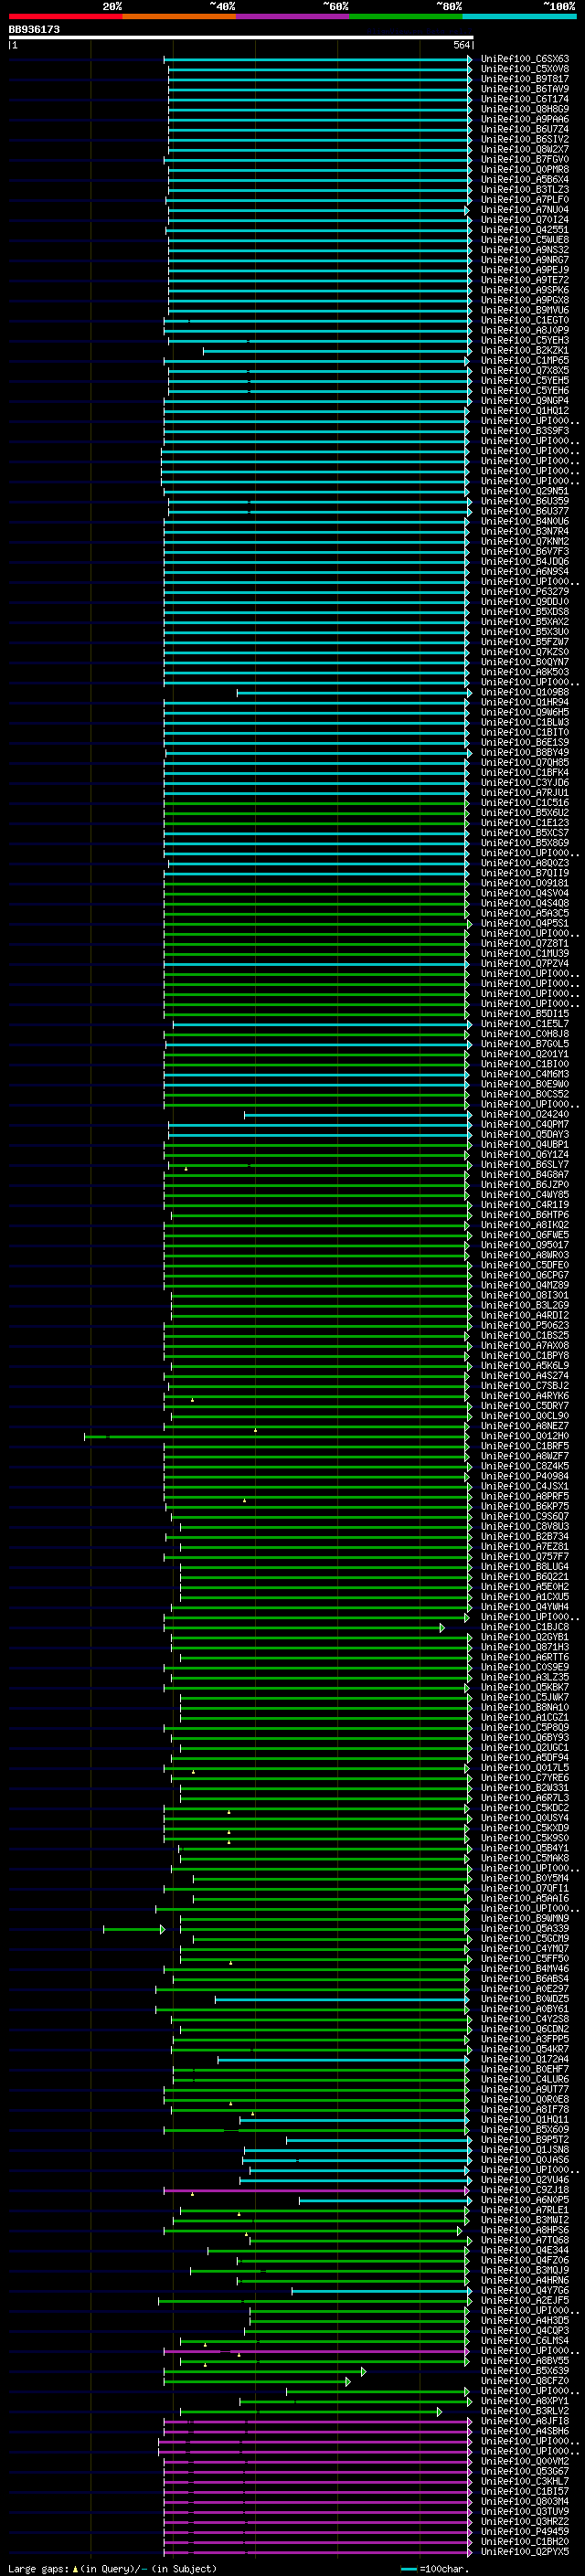
Task: Select hit label UniRef100_A9PAA6
Action: coord(525,119)
